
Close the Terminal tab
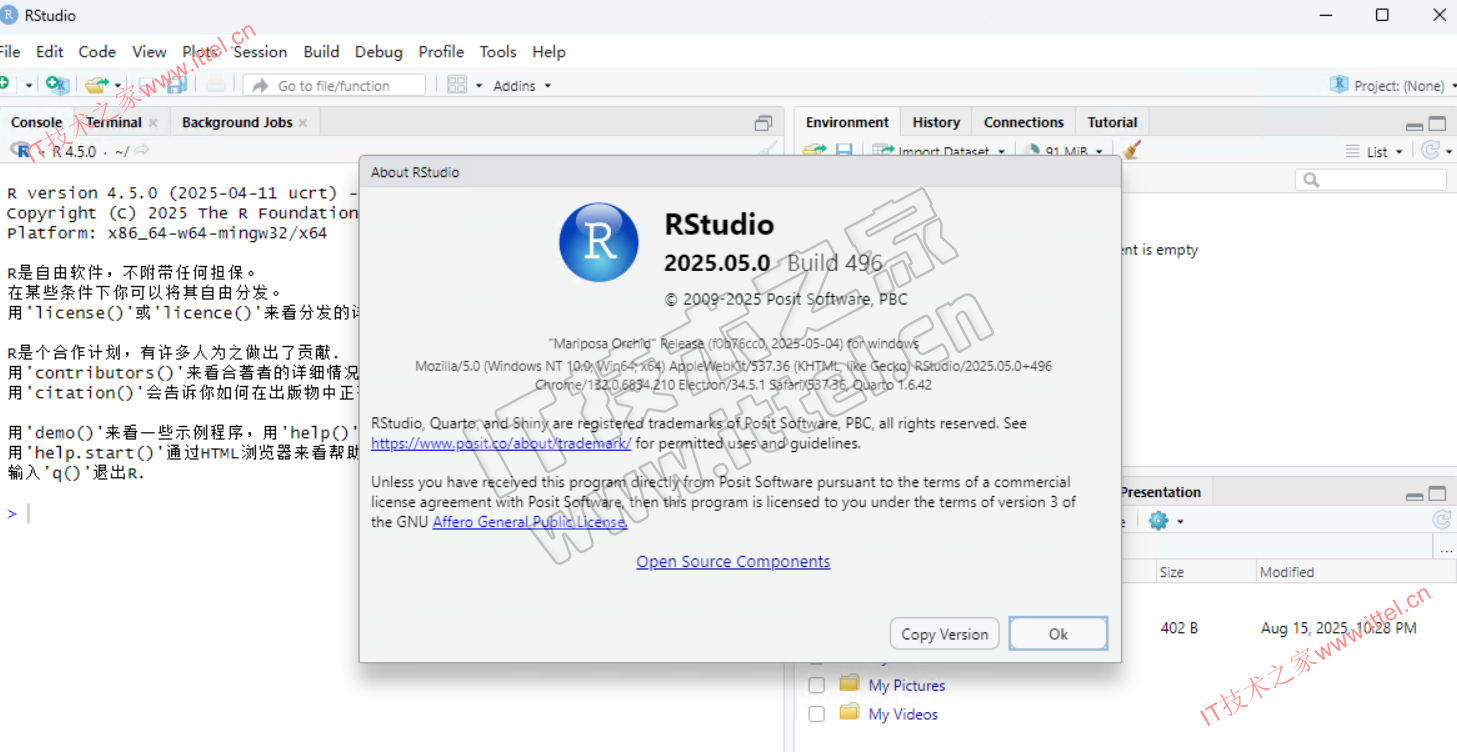click(x=153, y=123)
